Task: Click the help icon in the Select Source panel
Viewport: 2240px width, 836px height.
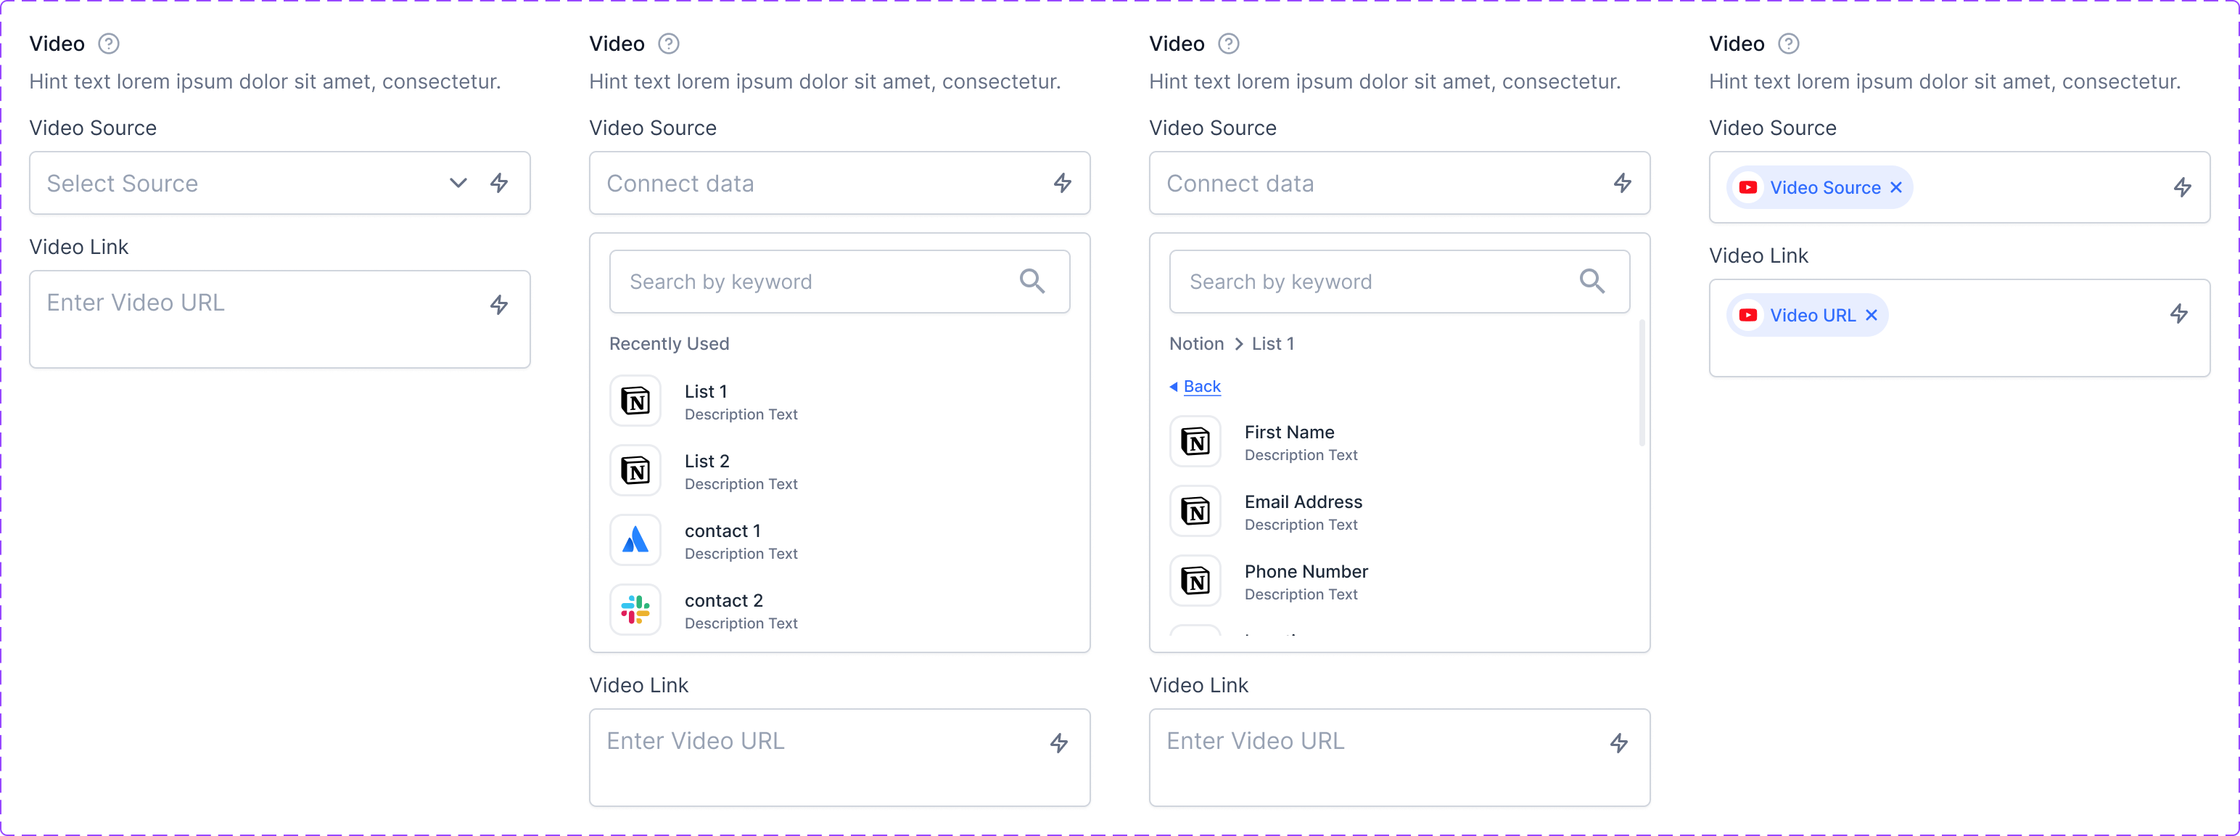Action: click(109, 44)
